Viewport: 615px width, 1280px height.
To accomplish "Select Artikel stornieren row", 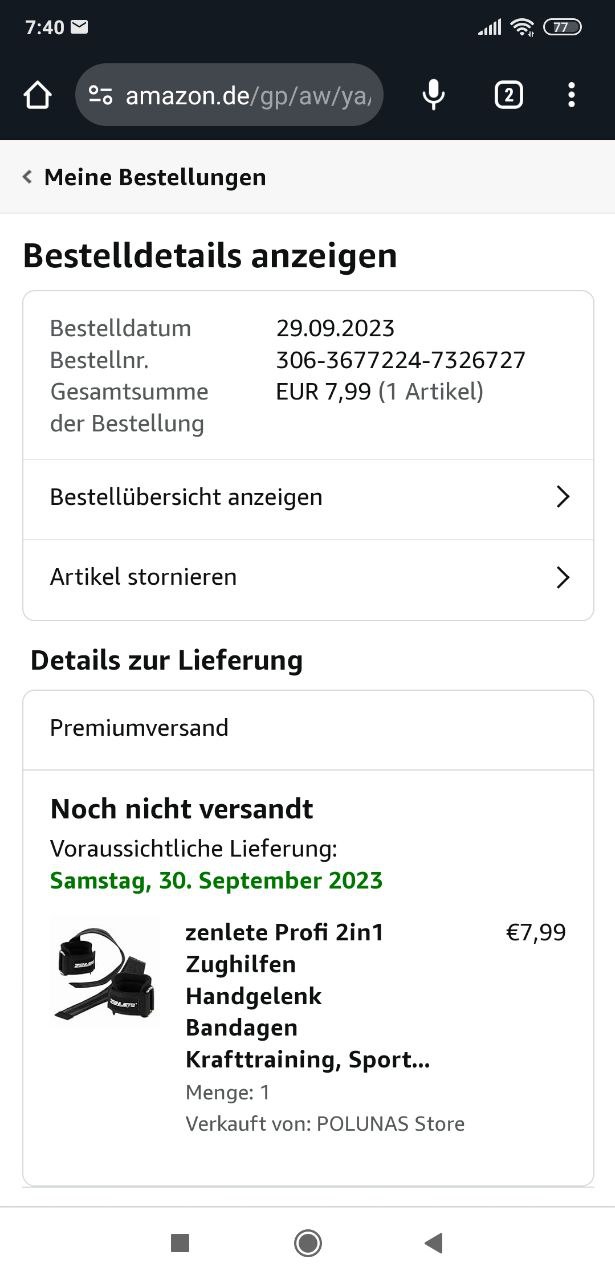I will 143,577.
